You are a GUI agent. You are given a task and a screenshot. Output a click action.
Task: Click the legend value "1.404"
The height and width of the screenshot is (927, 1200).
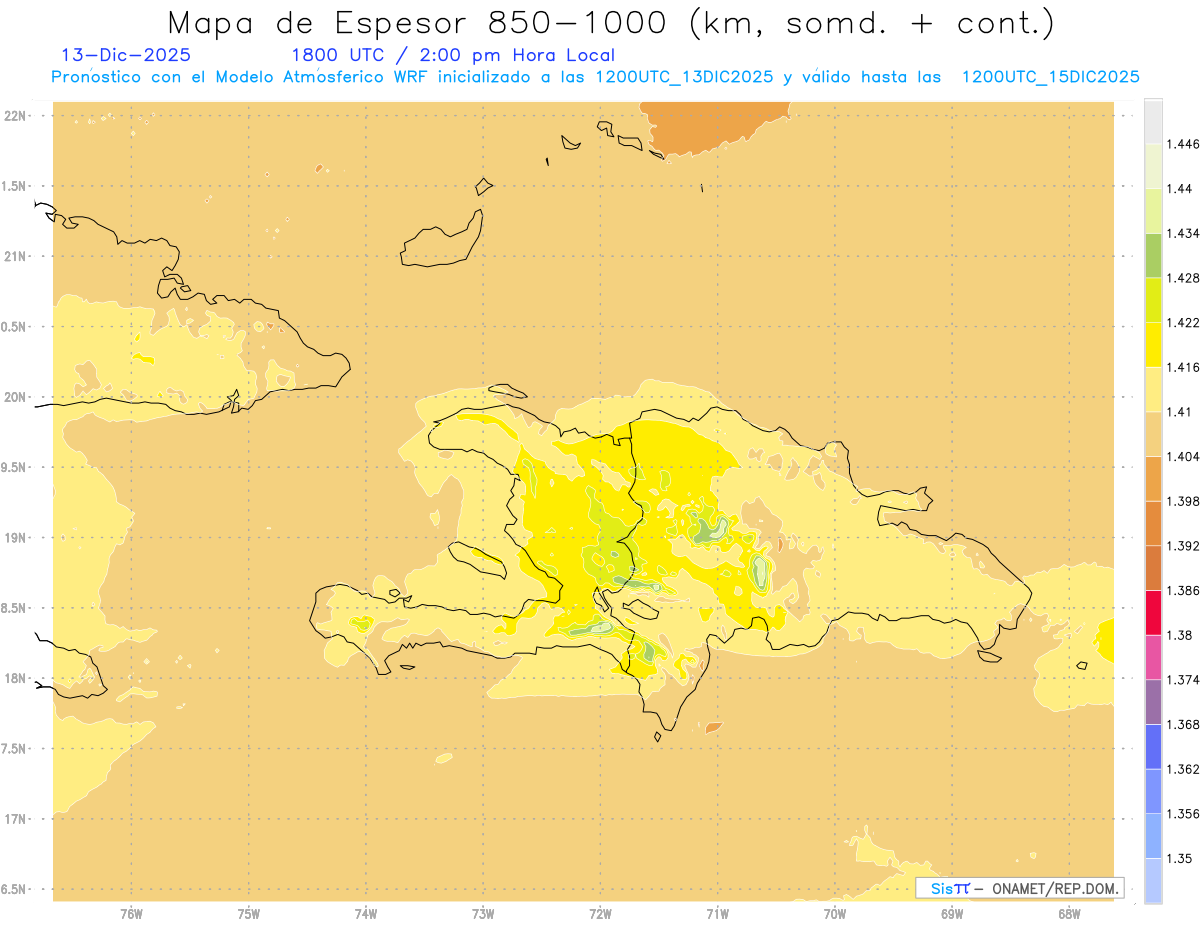[x=1183, y=456]
